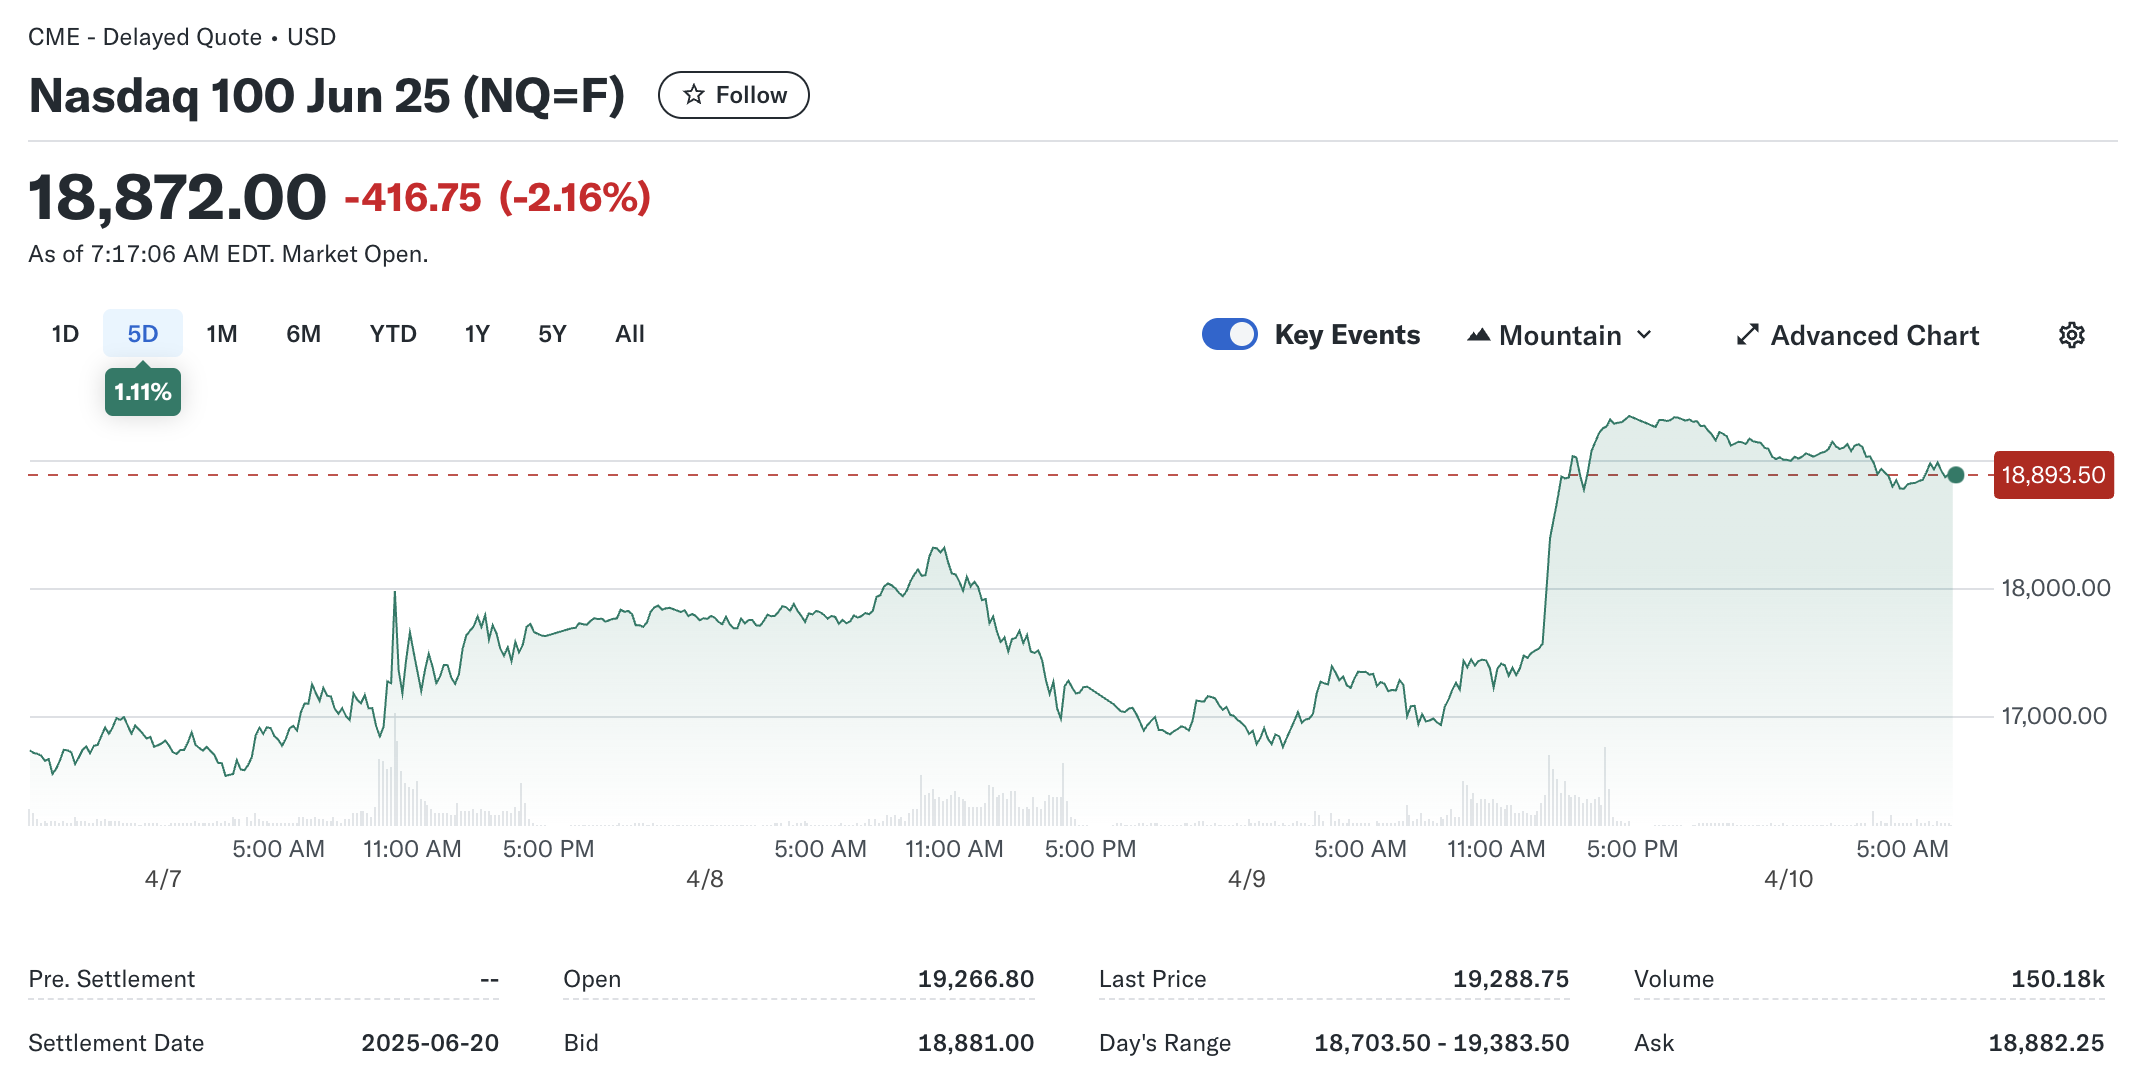Show All time range
The image size is (2138, 1086).
[x=630, y=334]
